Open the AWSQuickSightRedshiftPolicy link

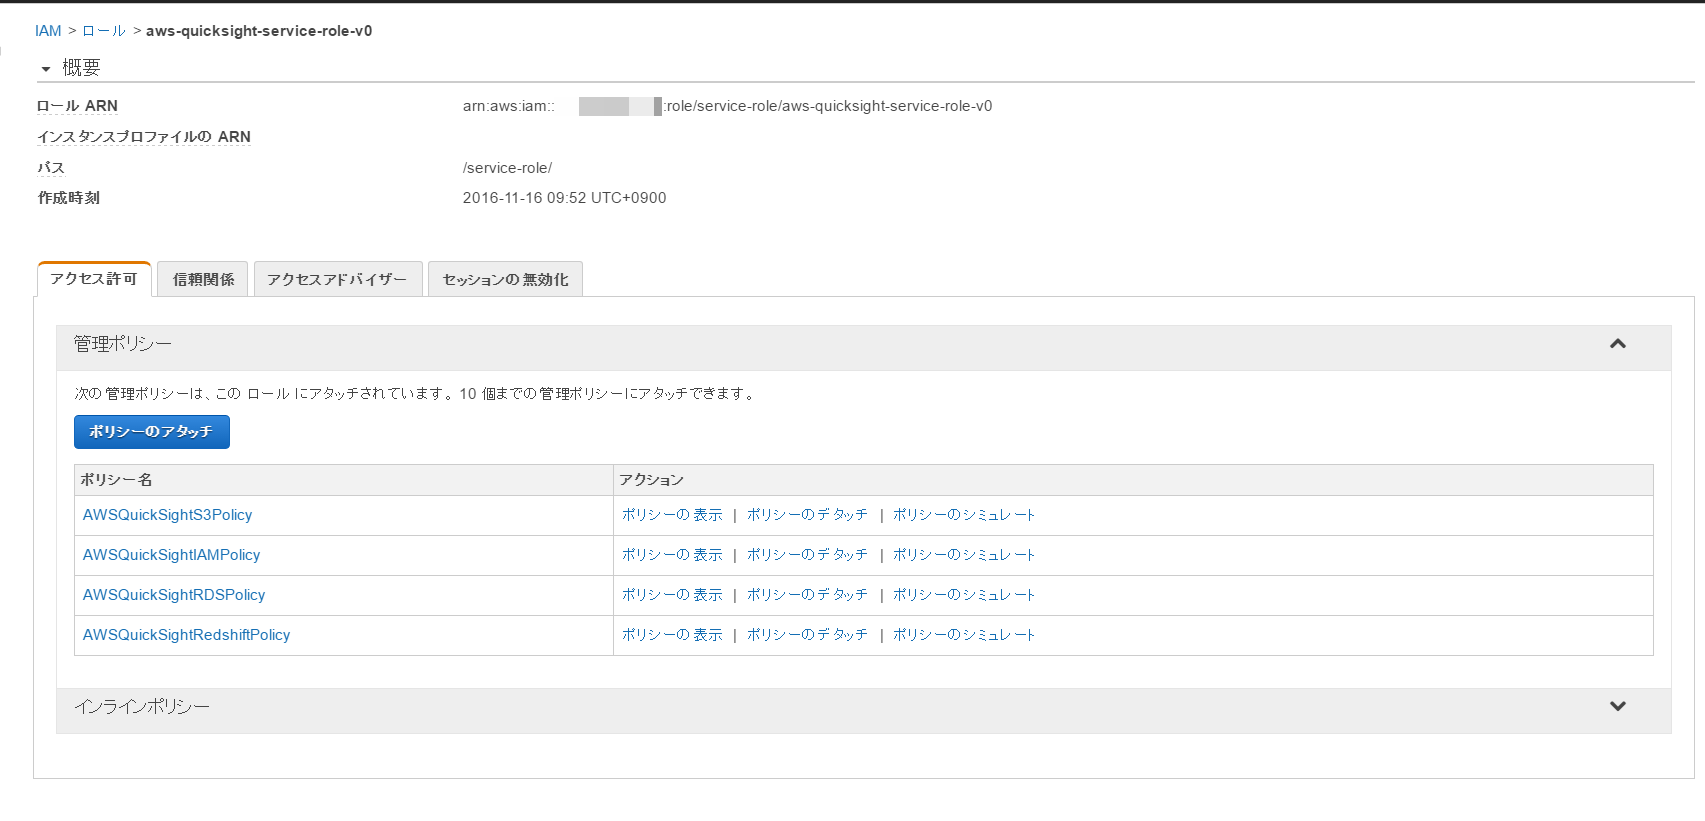[186, 635]
